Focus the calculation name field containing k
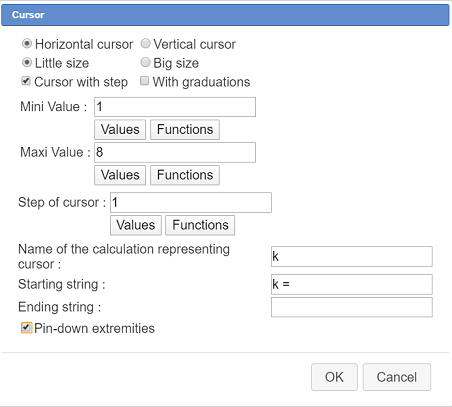This screenshot has height=407, width=452. [352, 256]
